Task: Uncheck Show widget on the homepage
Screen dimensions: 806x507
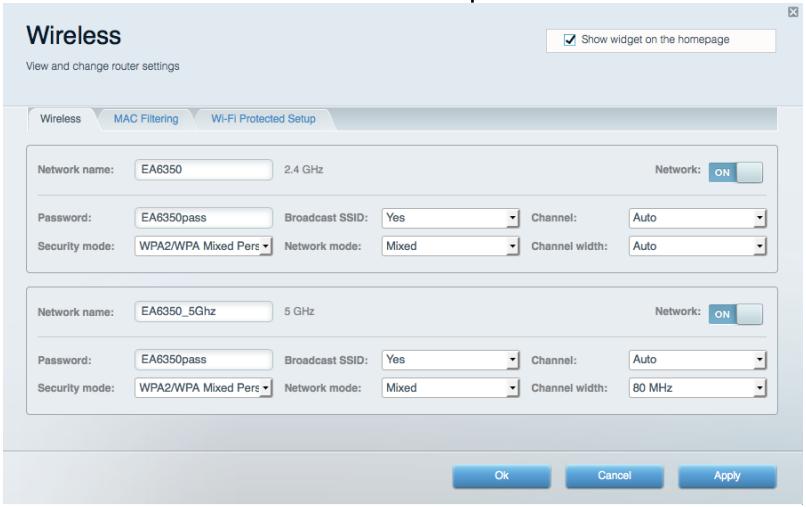Action: pyautogui.click(x=570, y=40)
